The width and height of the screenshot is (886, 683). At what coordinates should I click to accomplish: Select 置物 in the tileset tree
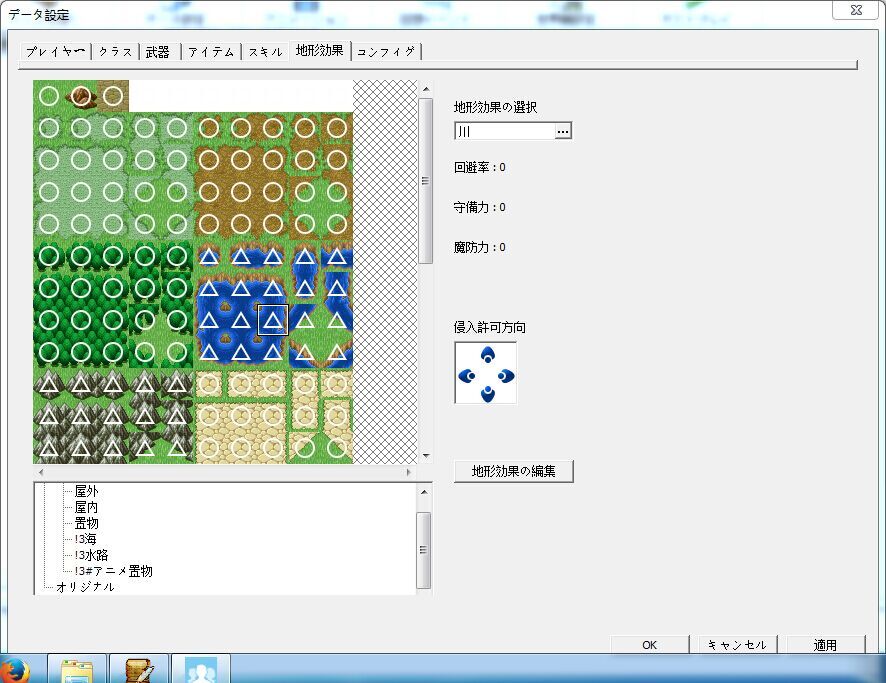[86, 523]
